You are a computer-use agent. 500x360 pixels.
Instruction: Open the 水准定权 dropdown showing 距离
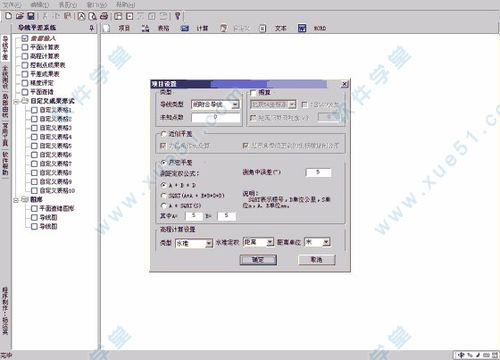tap(270, 242)
